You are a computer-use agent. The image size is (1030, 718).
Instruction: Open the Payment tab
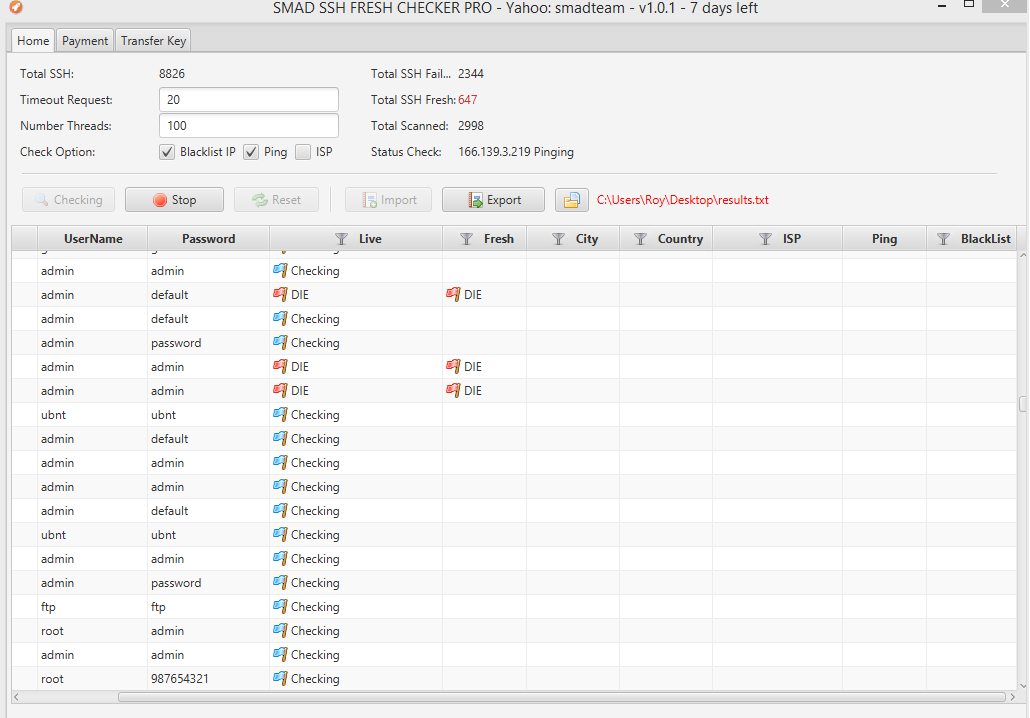coord(85,41)
